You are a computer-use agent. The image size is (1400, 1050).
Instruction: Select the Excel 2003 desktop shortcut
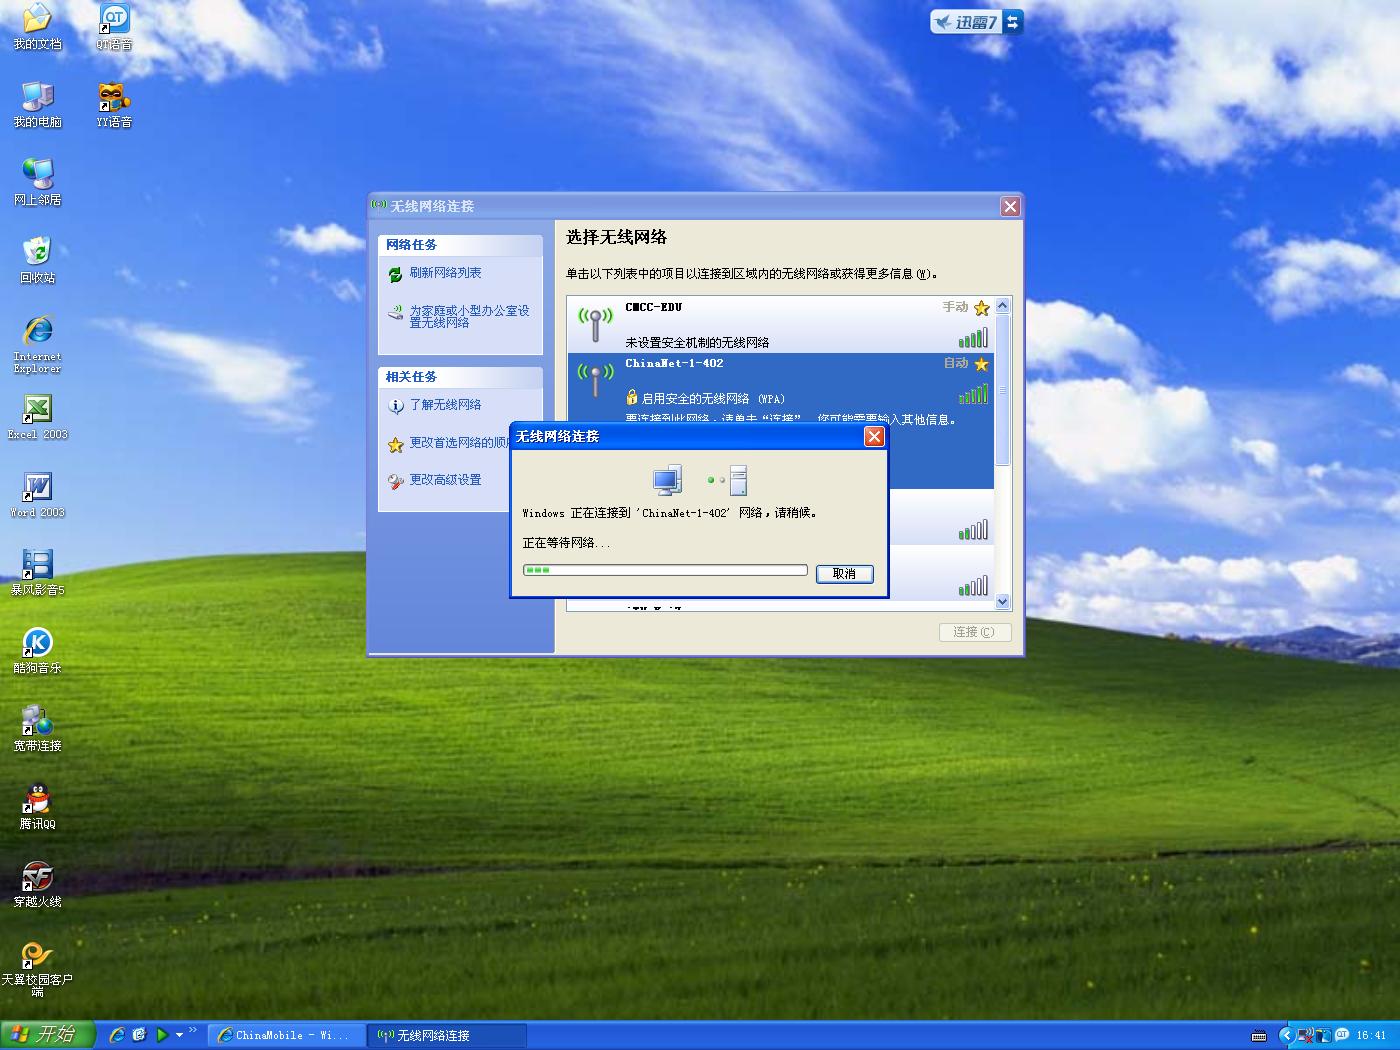point(37,418)
